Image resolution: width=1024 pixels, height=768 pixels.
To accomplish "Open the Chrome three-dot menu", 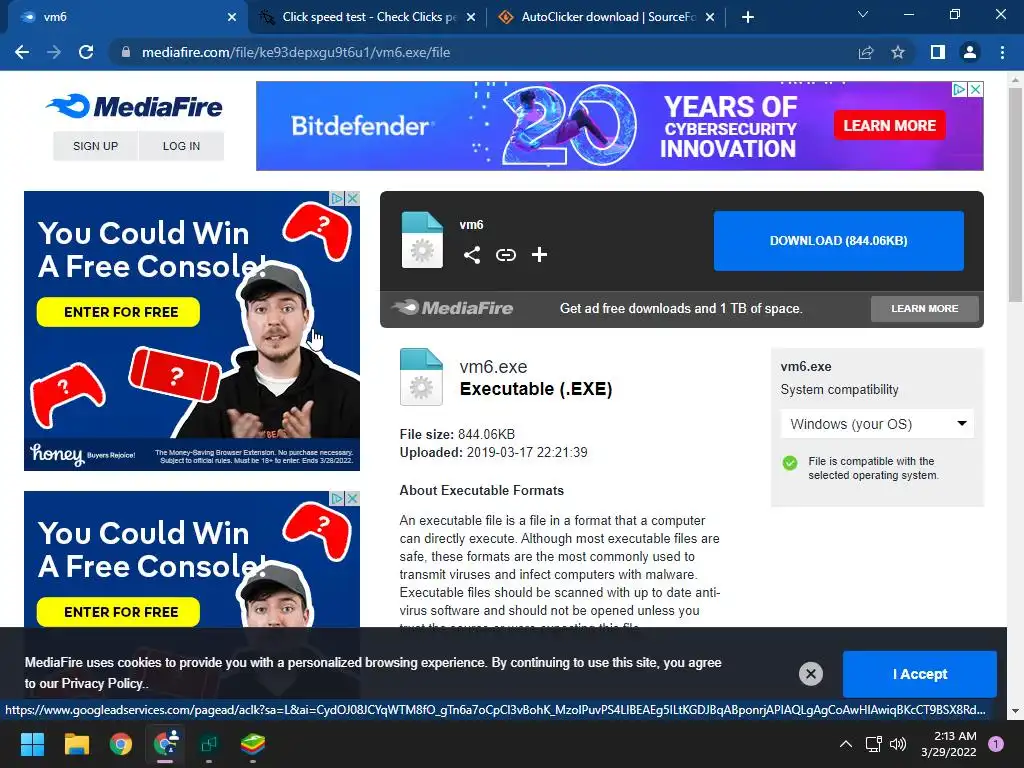I will click(x=1002, y=52).
